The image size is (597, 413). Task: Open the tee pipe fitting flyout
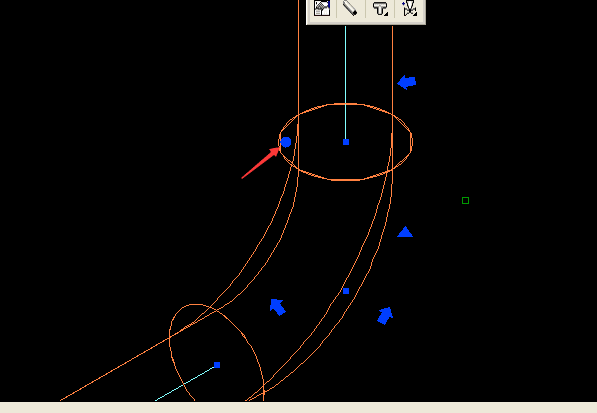[380, 8]
